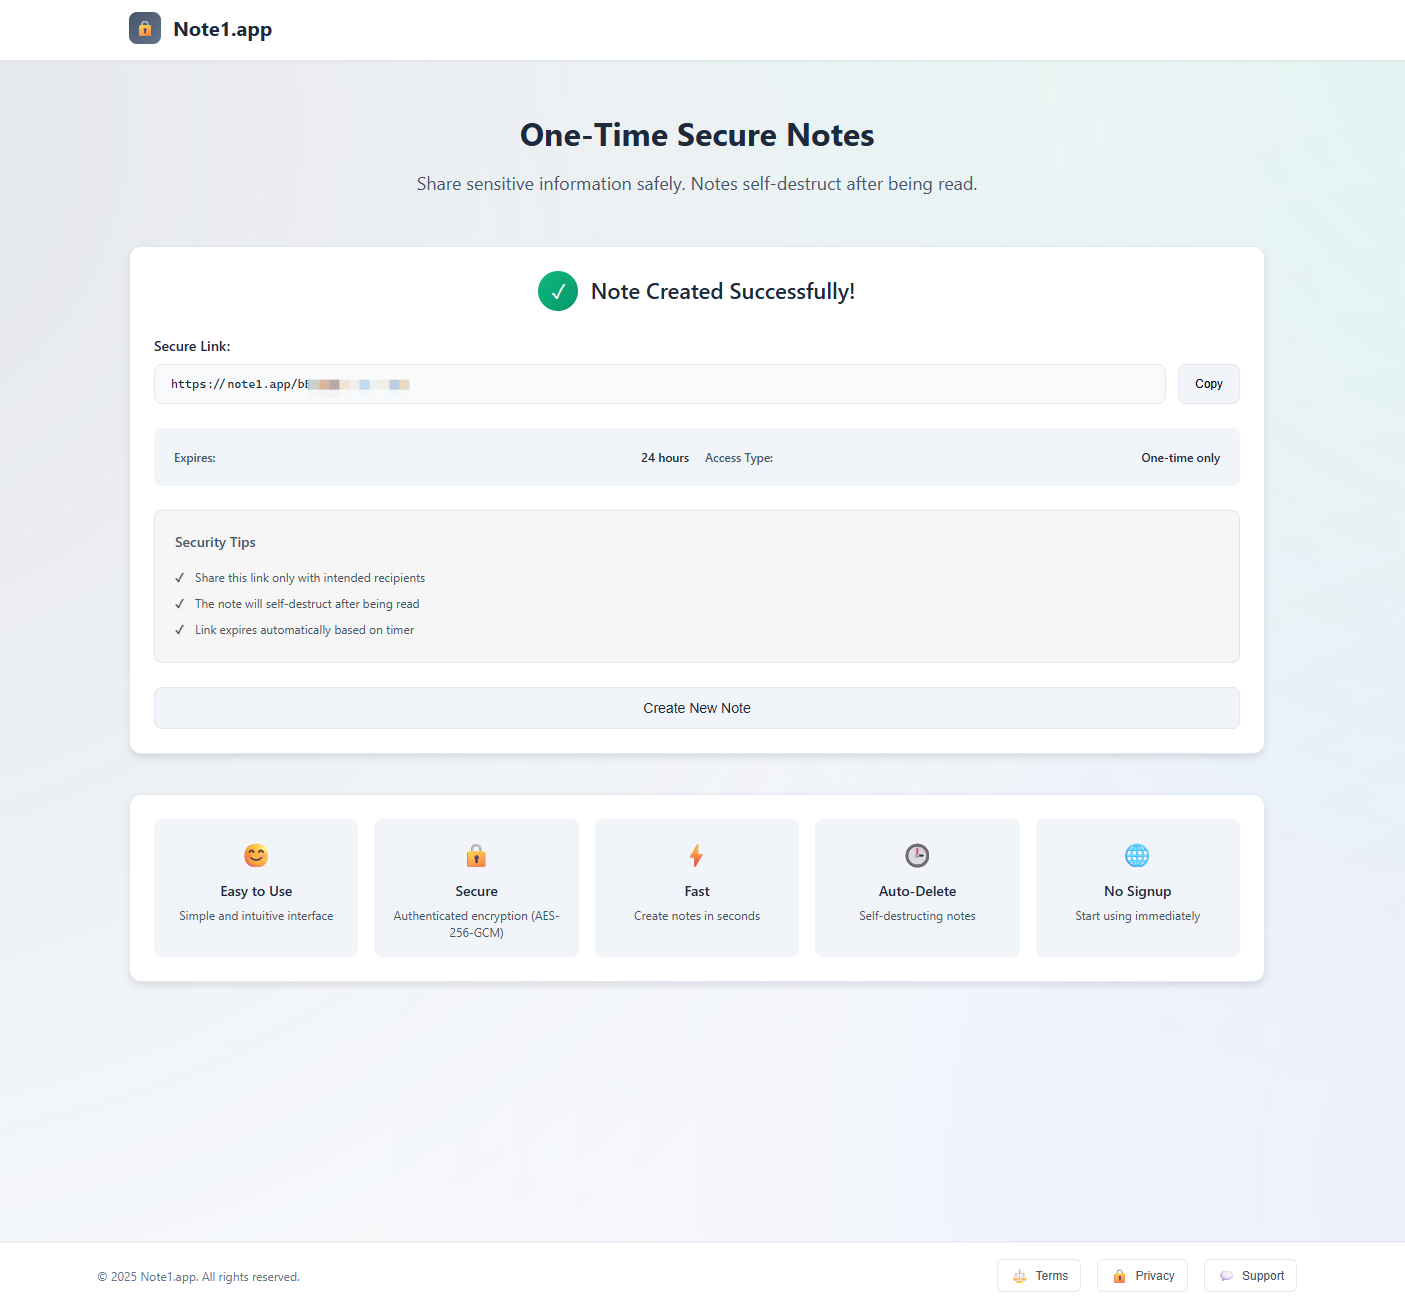Click the 'Share sensitive information safely' subtitle
1405x1306 pixels.
click(x=697, y=184)
